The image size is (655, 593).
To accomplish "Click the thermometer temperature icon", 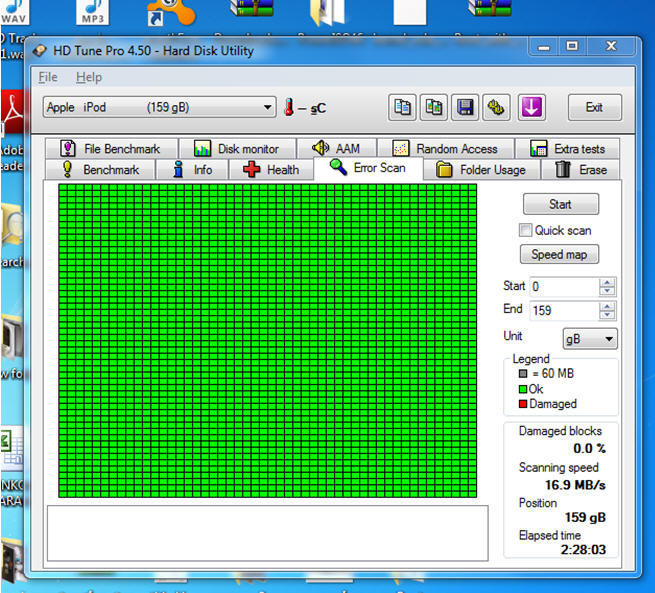I will 289,108.
